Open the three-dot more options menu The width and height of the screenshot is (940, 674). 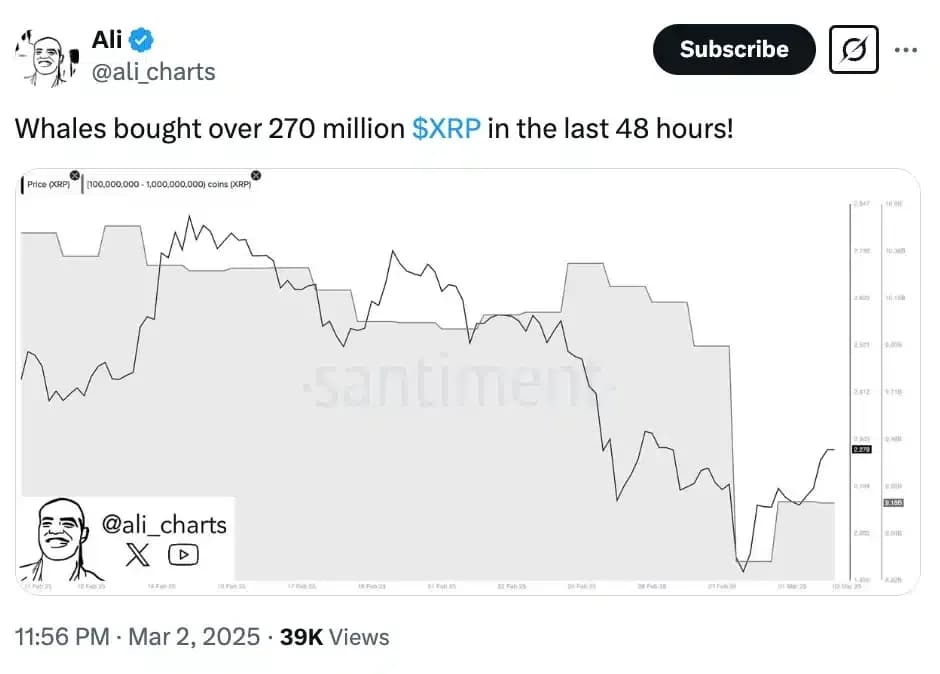click(906, 49)
